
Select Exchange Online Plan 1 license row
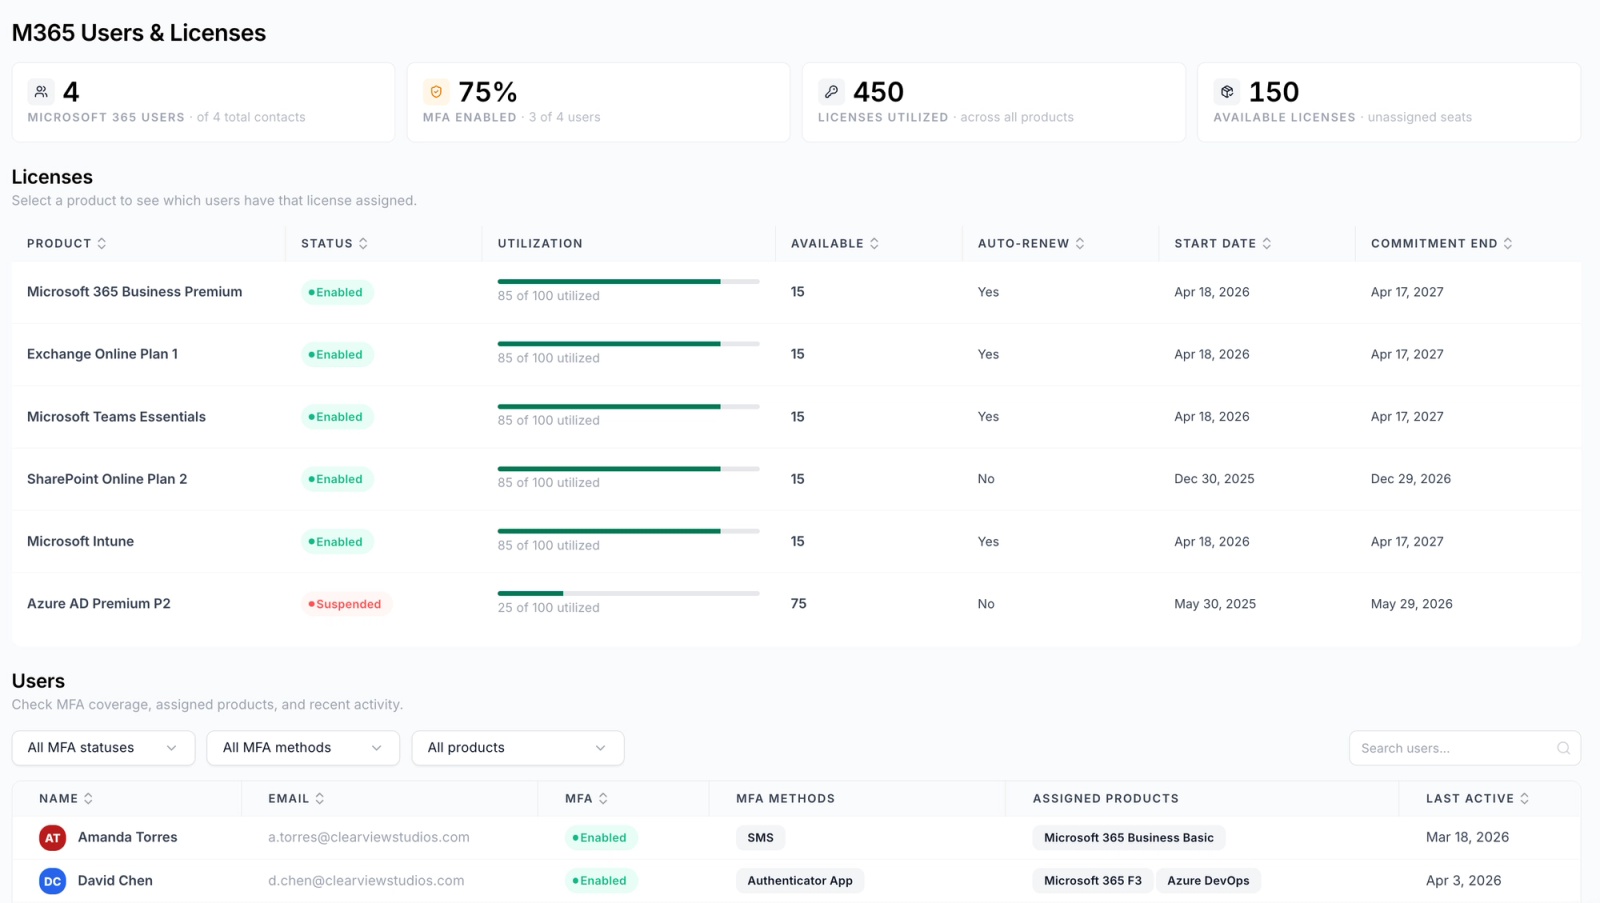click(796, 354)
